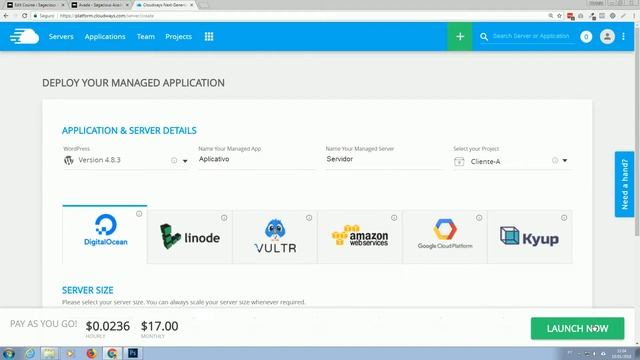Edit the Name Your Managed App field
640x360 pixels.
click(257, 159)
